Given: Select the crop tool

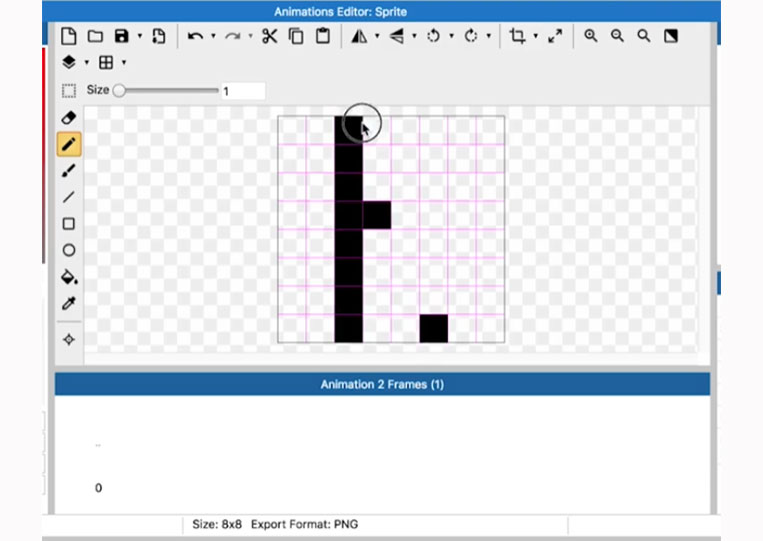Looking at the screenshot, I should click(517, 36).
